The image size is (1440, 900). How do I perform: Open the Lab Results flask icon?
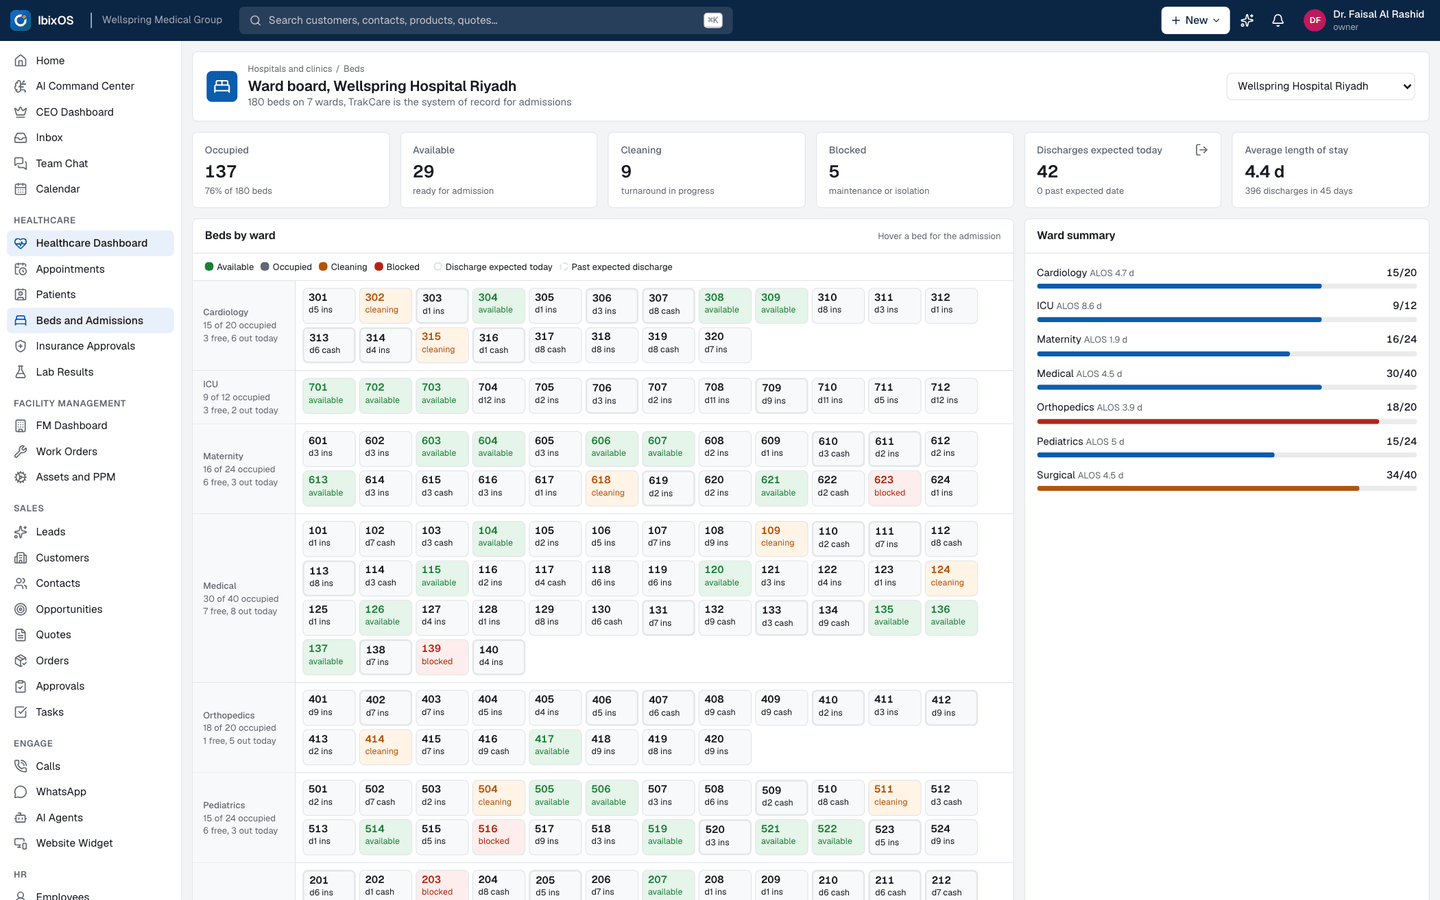pyautogui.click(x=20, y=372)
